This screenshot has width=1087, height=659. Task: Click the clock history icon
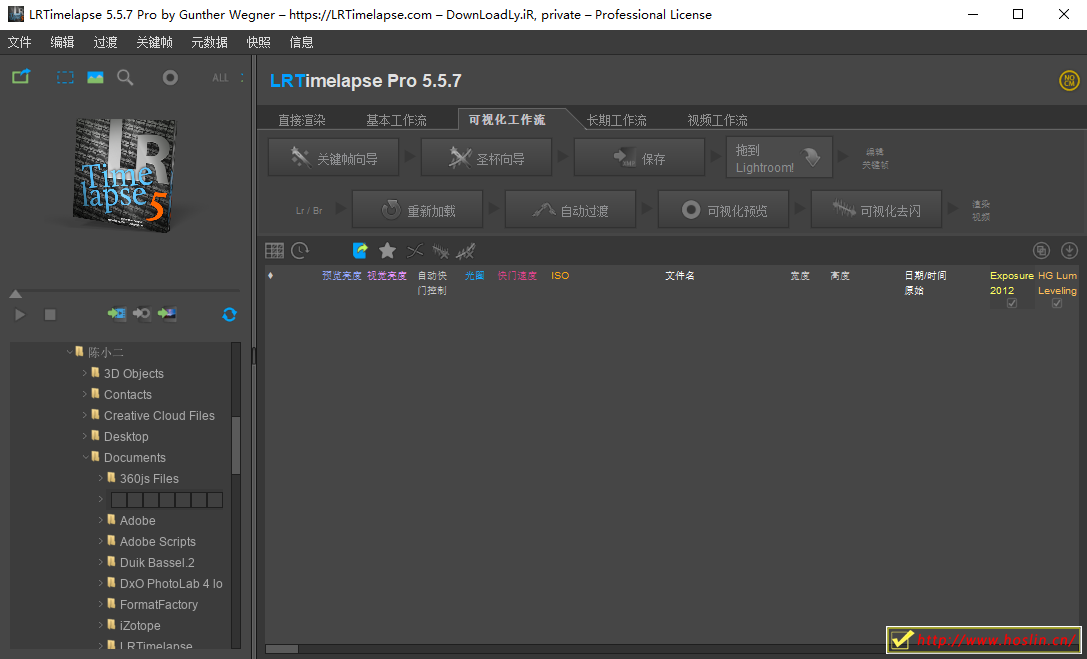coord(300,250)
